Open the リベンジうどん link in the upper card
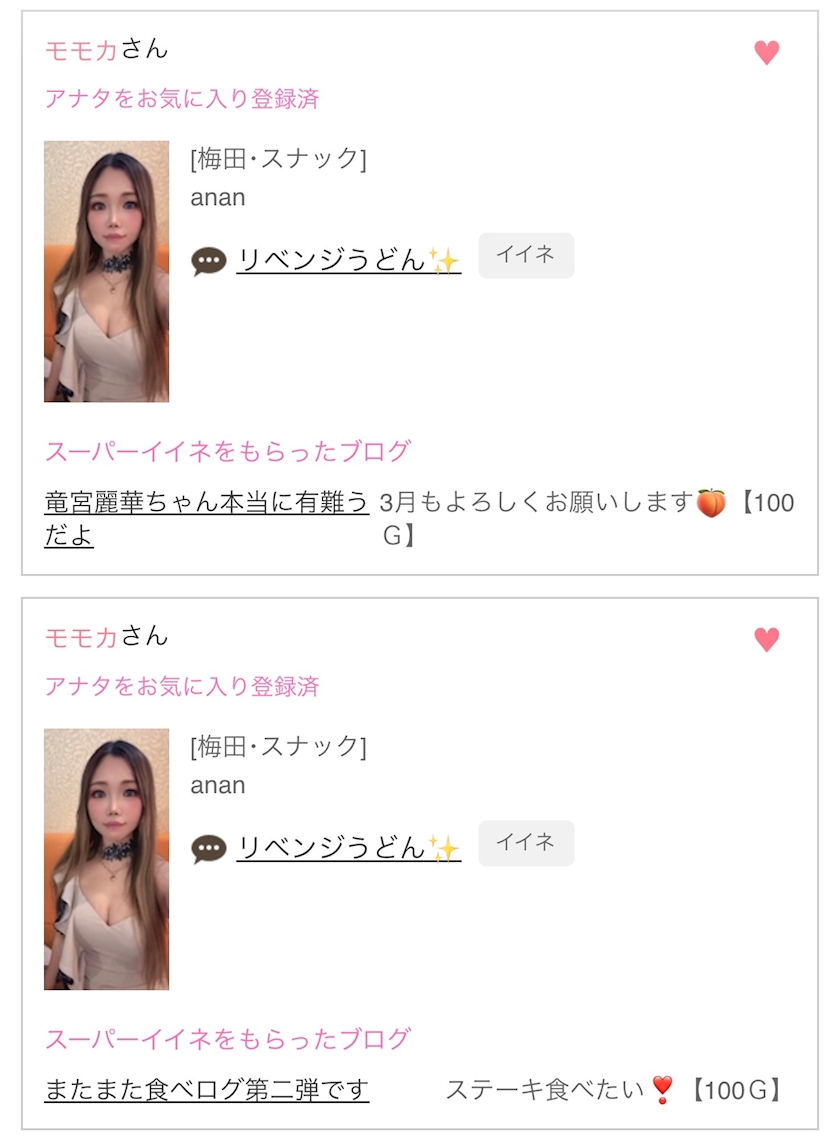Image resolution: width=840 pixels, height=1138 pixels. (x=332, y=261)
